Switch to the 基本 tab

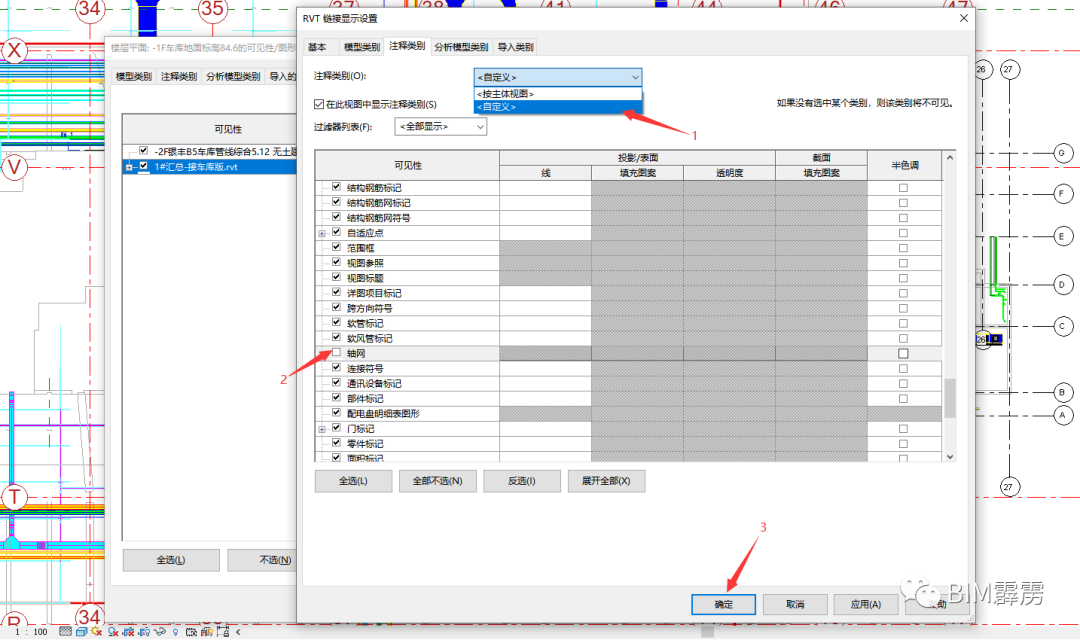317,47
